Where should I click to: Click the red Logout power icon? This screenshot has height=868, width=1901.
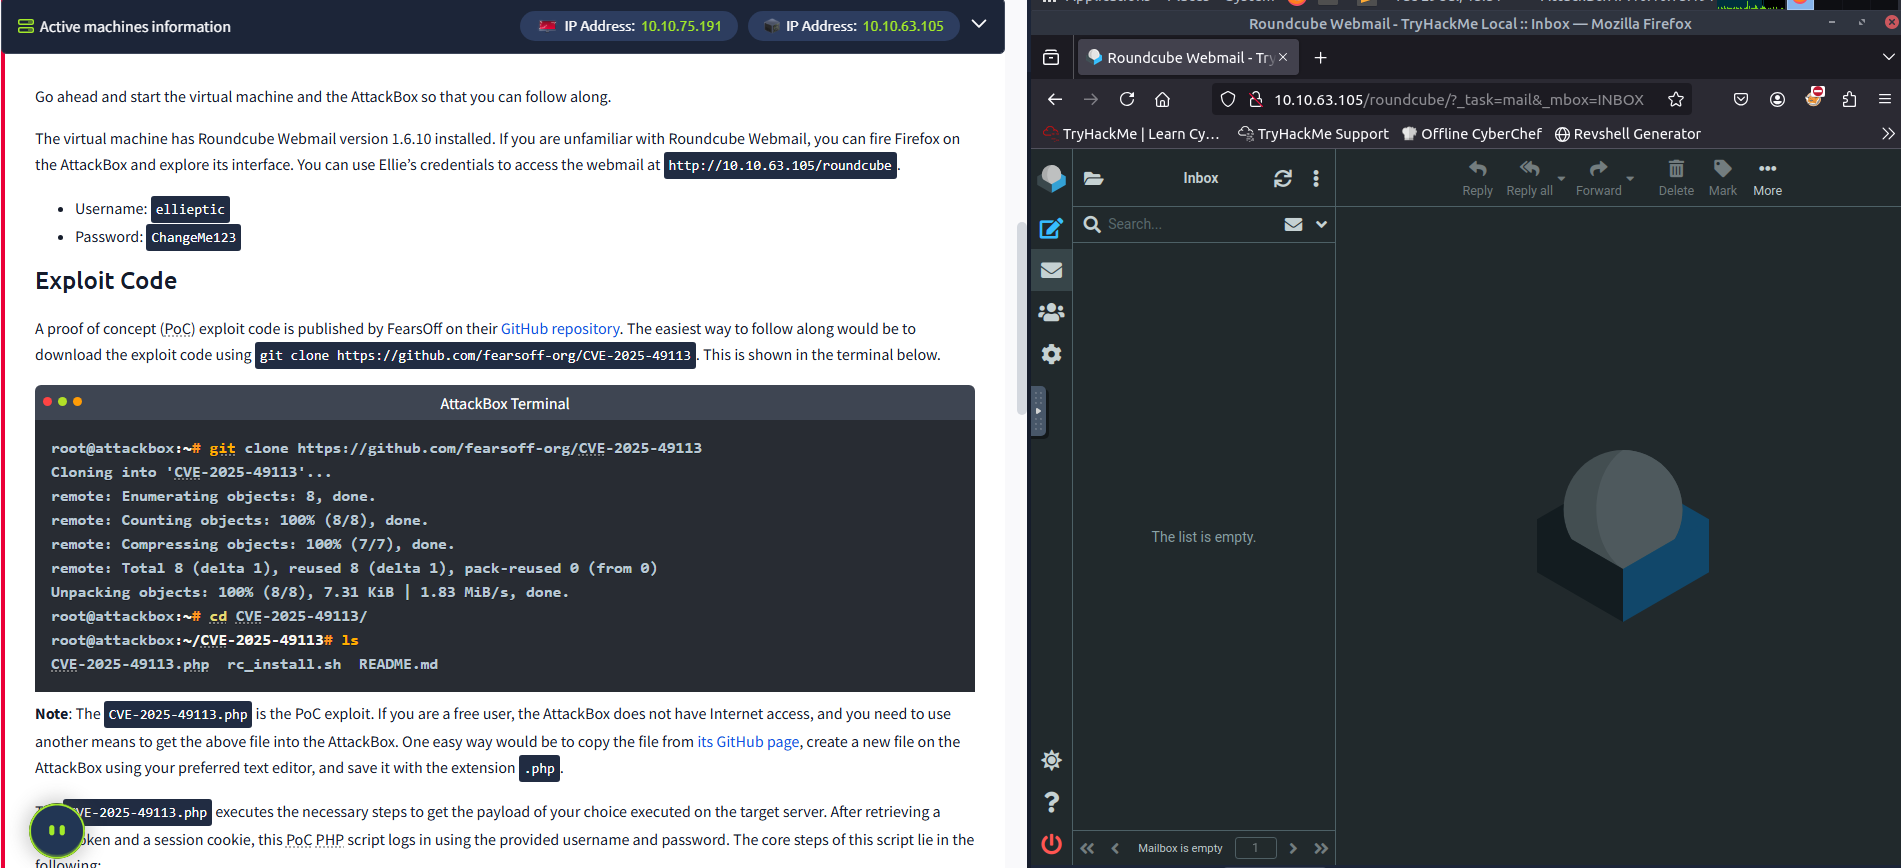[1051, 844]
